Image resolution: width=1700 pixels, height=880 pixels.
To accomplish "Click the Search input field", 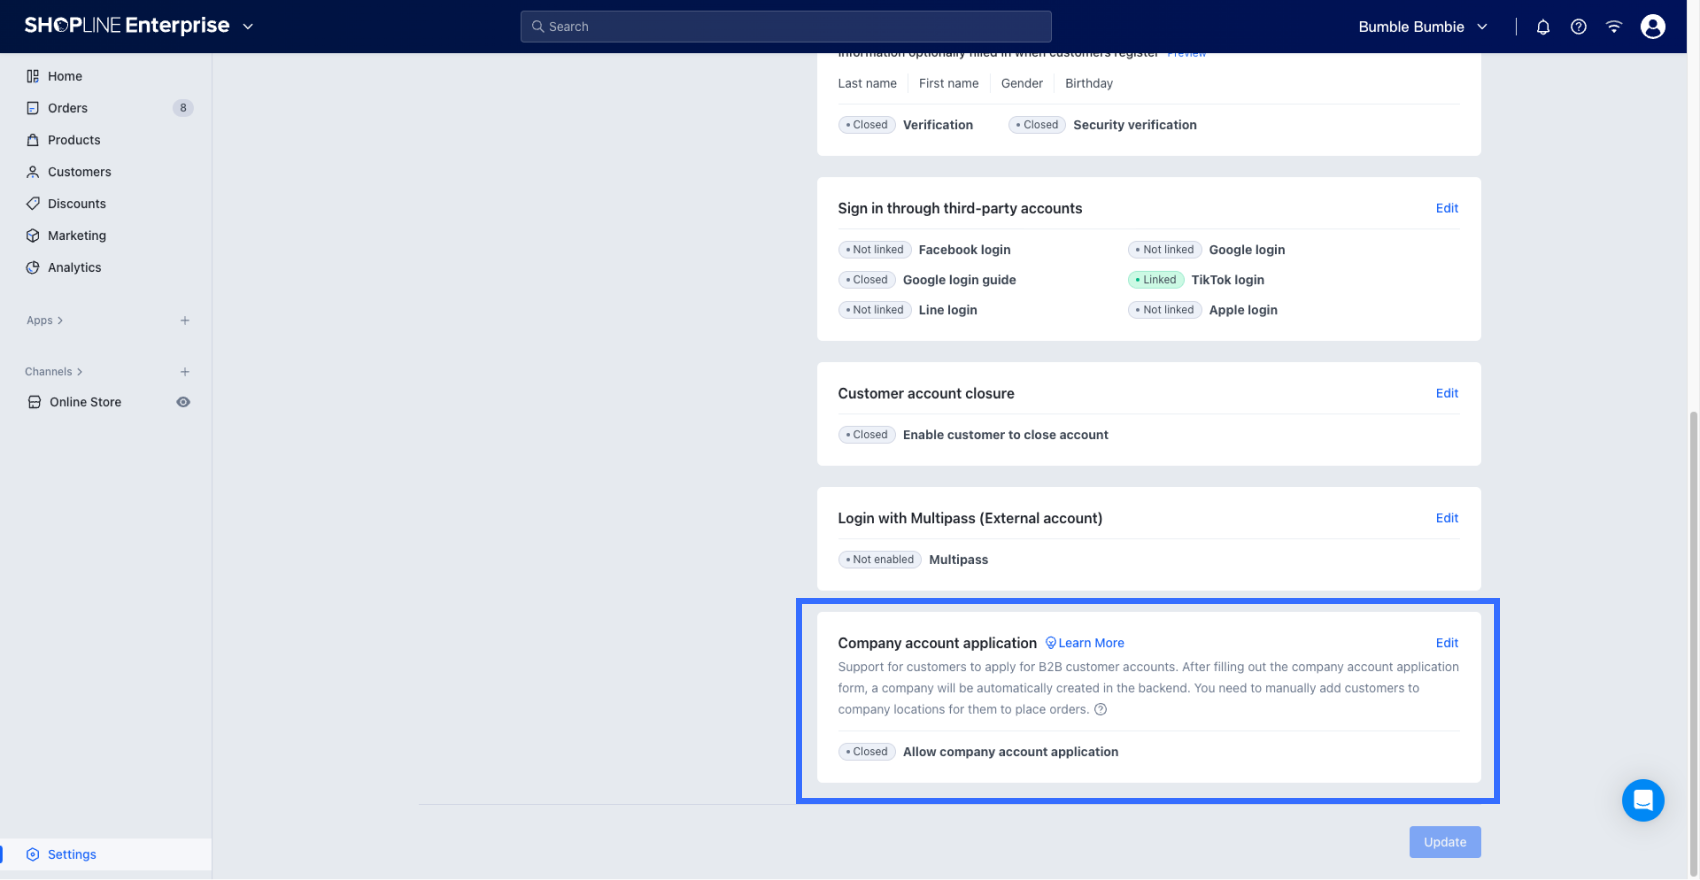I will [785, 27].
